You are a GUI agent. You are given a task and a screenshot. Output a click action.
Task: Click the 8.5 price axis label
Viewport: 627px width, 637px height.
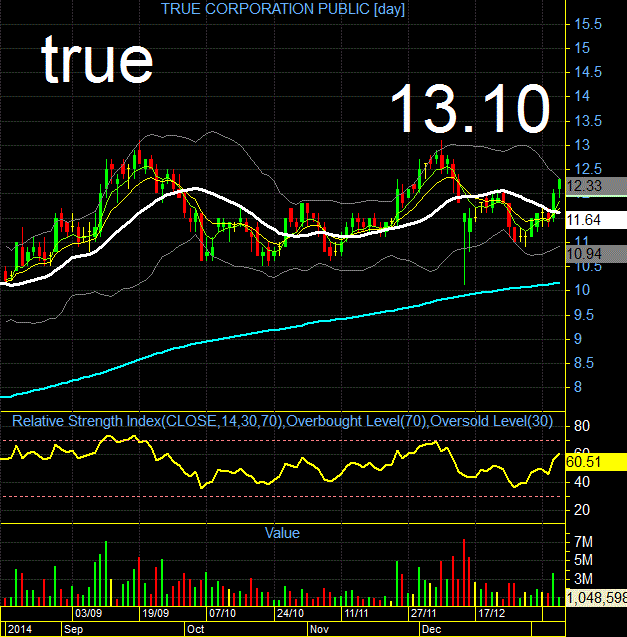pos(584,363)
